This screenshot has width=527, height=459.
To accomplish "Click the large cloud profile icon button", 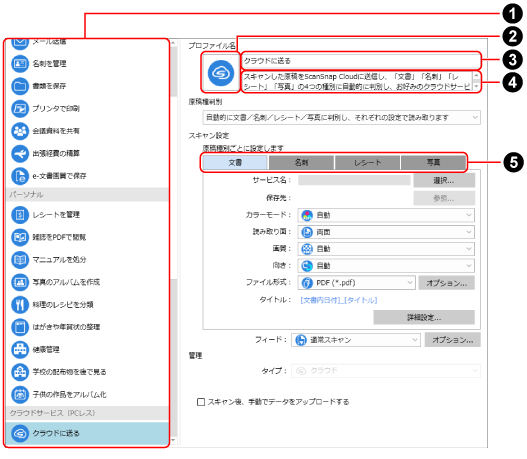I will pos(220,73).
